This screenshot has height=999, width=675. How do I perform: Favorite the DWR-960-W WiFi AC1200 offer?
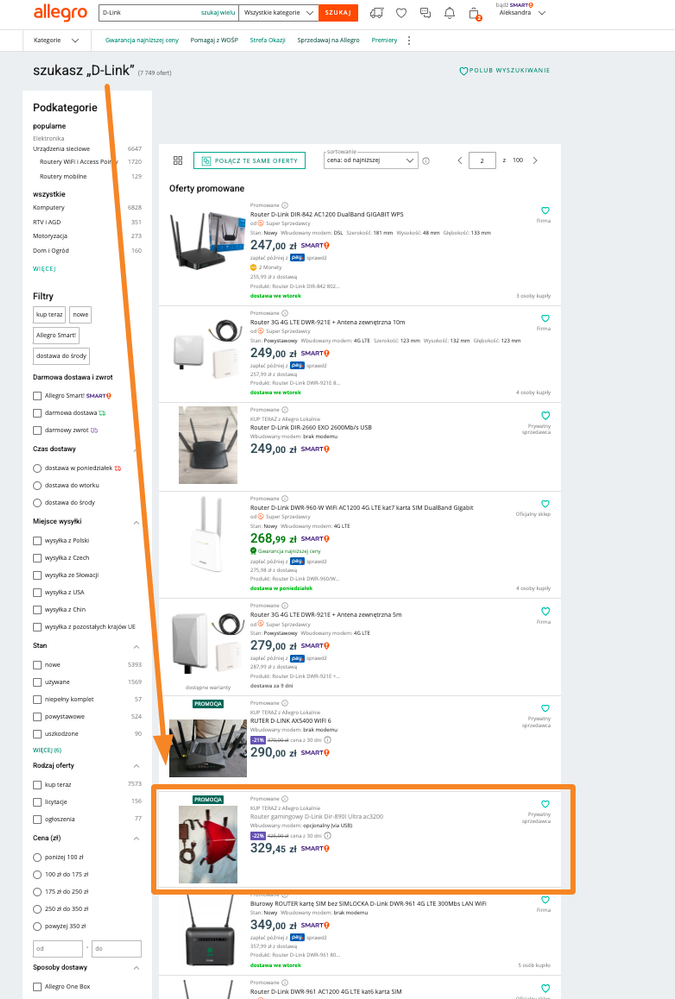545,503
